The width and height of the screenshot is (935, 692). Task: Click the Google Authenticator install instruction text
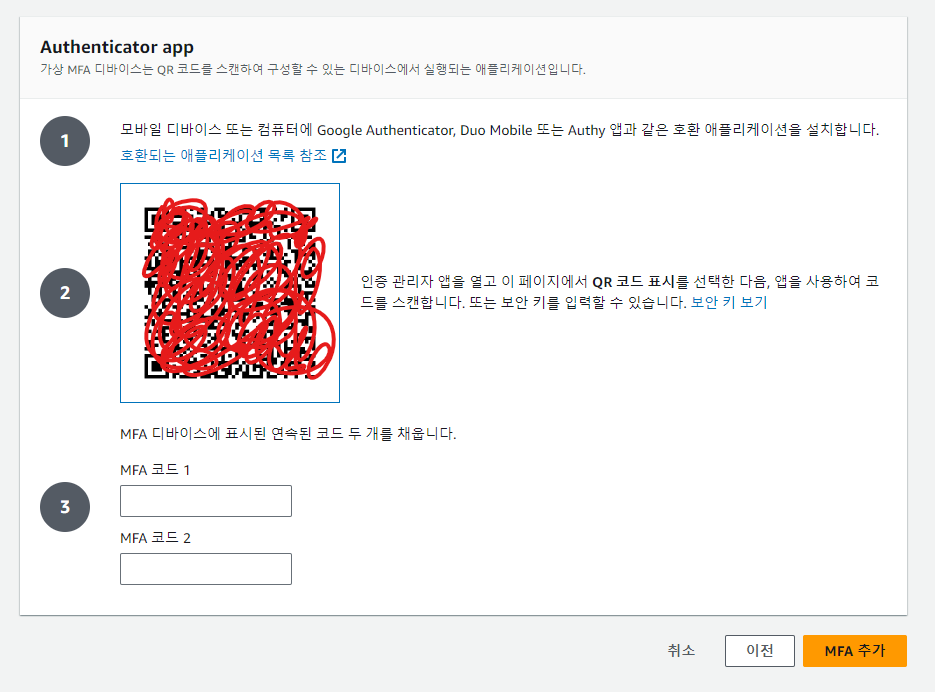point(500,129)
